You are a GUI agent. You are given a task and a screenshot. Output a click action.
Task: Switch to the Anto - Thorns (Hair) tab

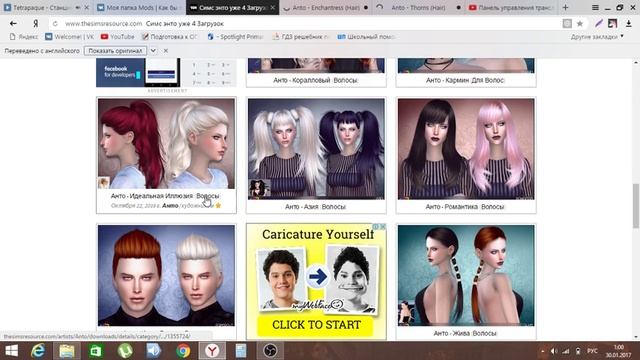coord(418,7)
